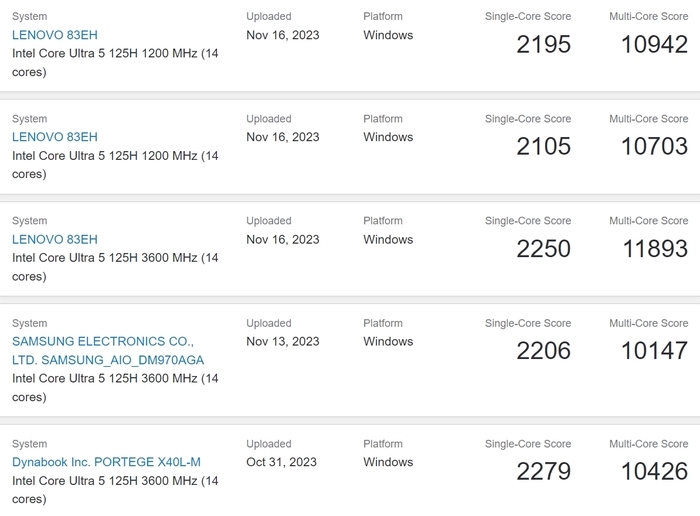Image resolution: width=700 pixels, height=516 pixels.
Task: Click the single-core score 2195
Action: (543, 44)
